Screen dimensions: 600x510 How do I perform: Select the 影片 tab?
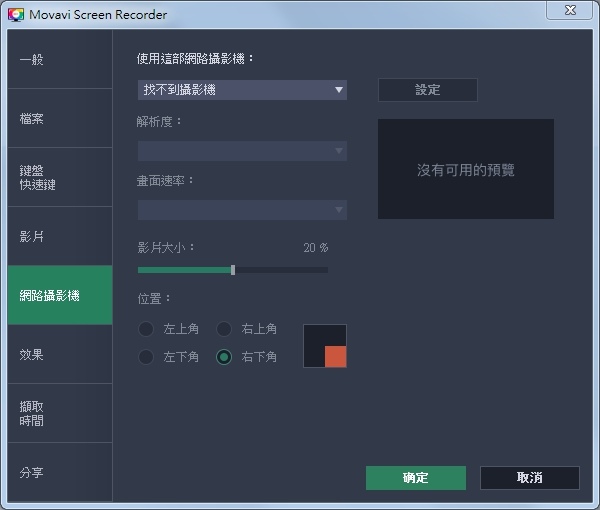click(60, 236)
